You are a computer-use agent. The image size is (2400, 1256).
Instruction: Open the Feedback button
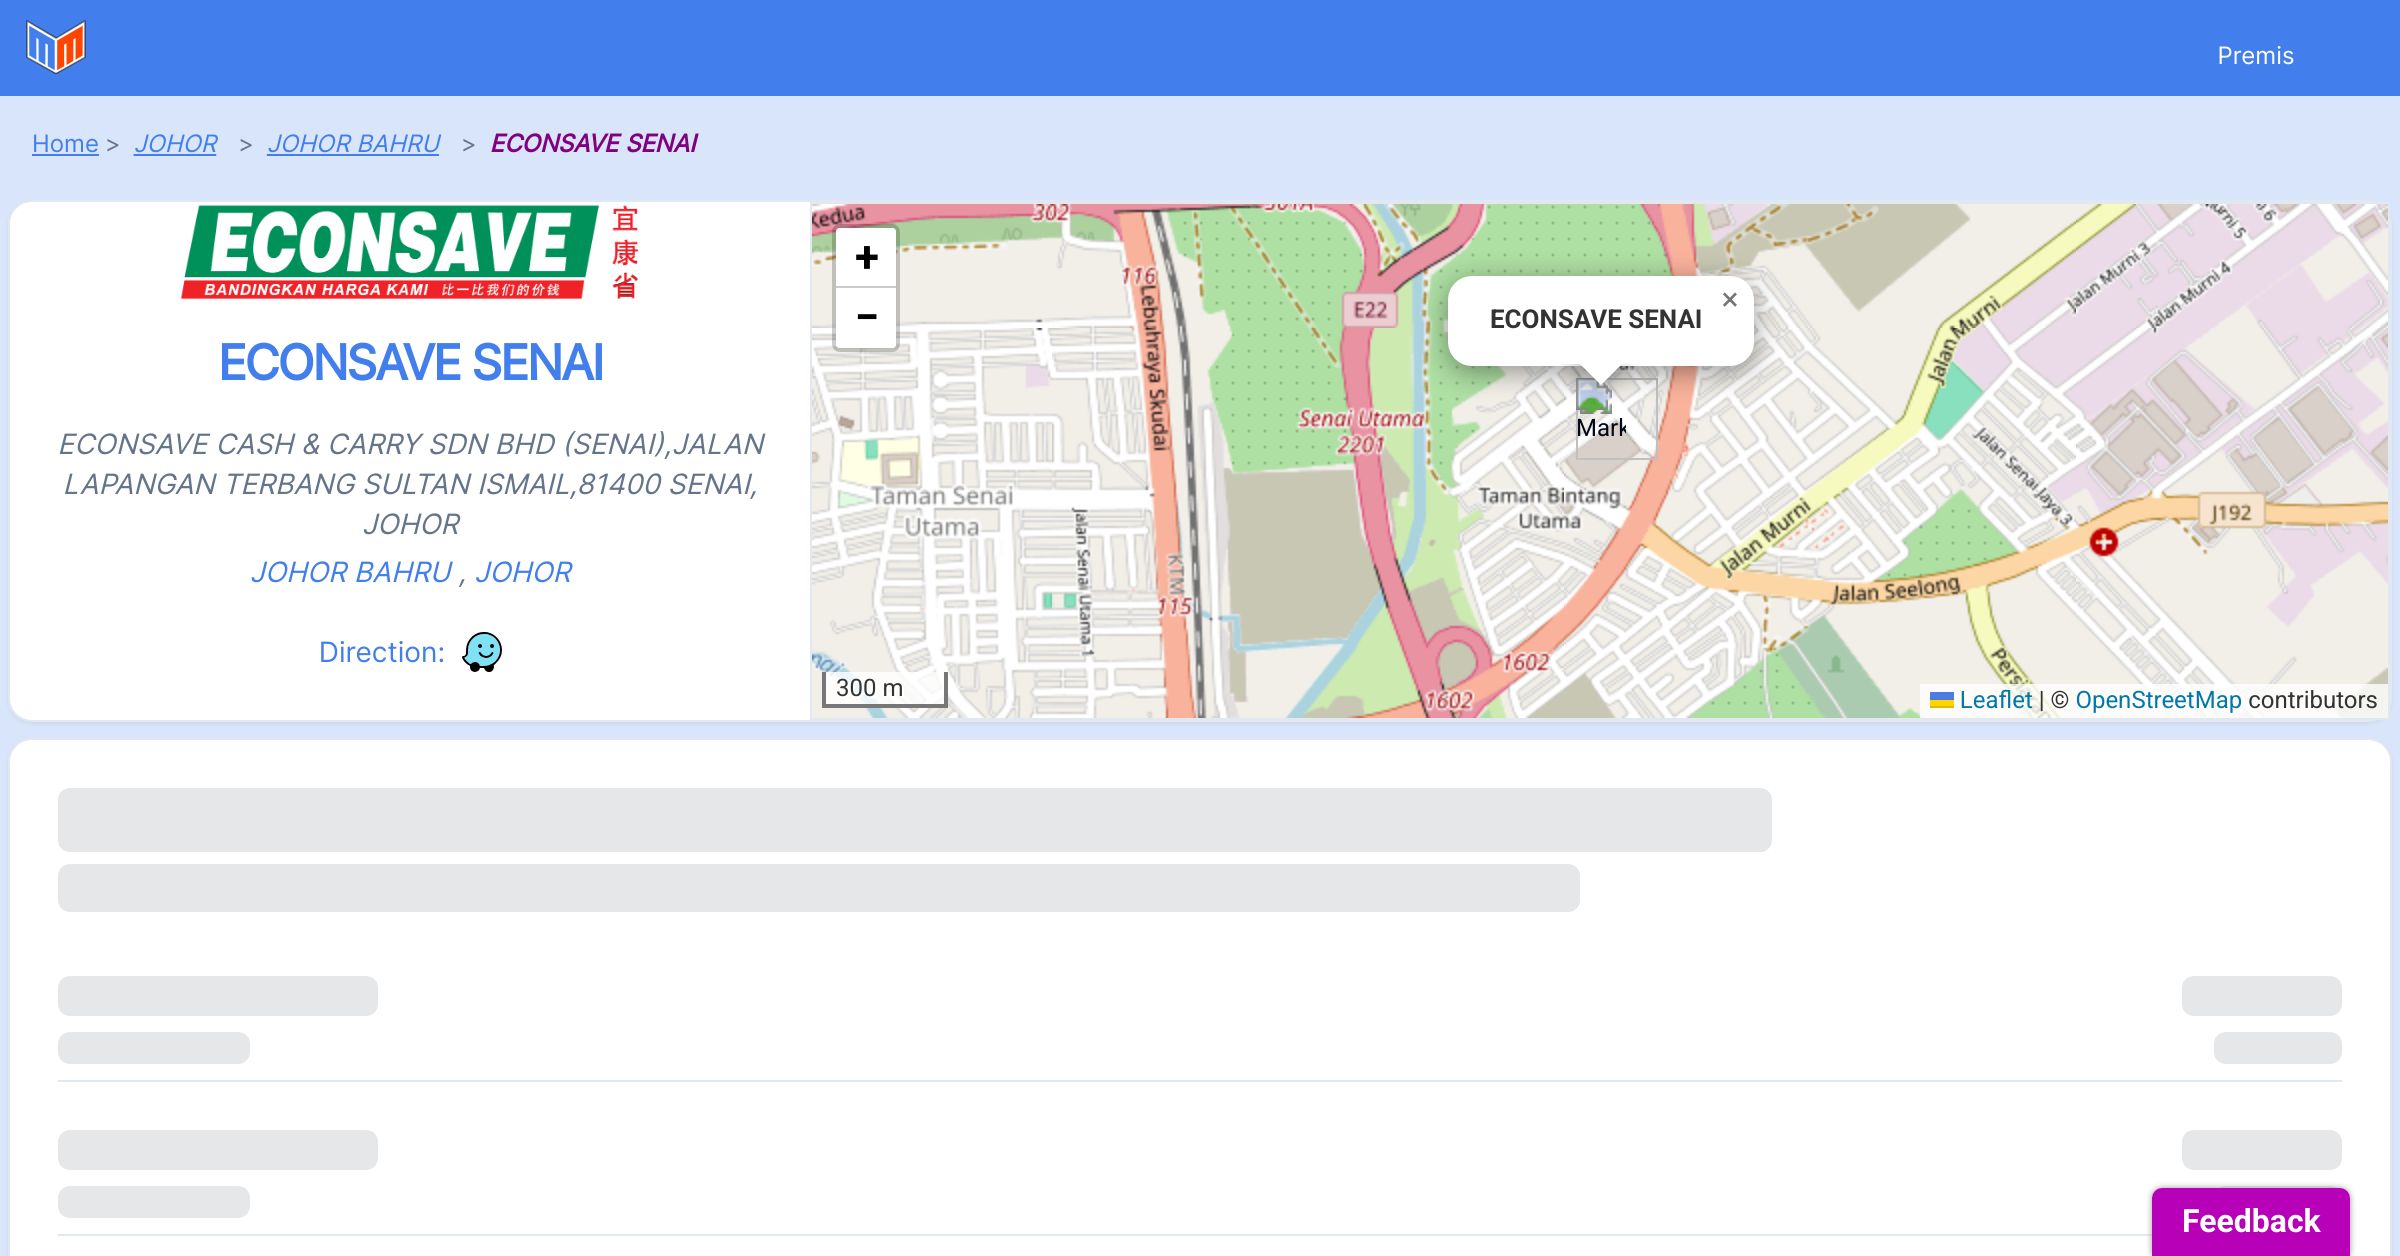(x=2250, y=1220)
